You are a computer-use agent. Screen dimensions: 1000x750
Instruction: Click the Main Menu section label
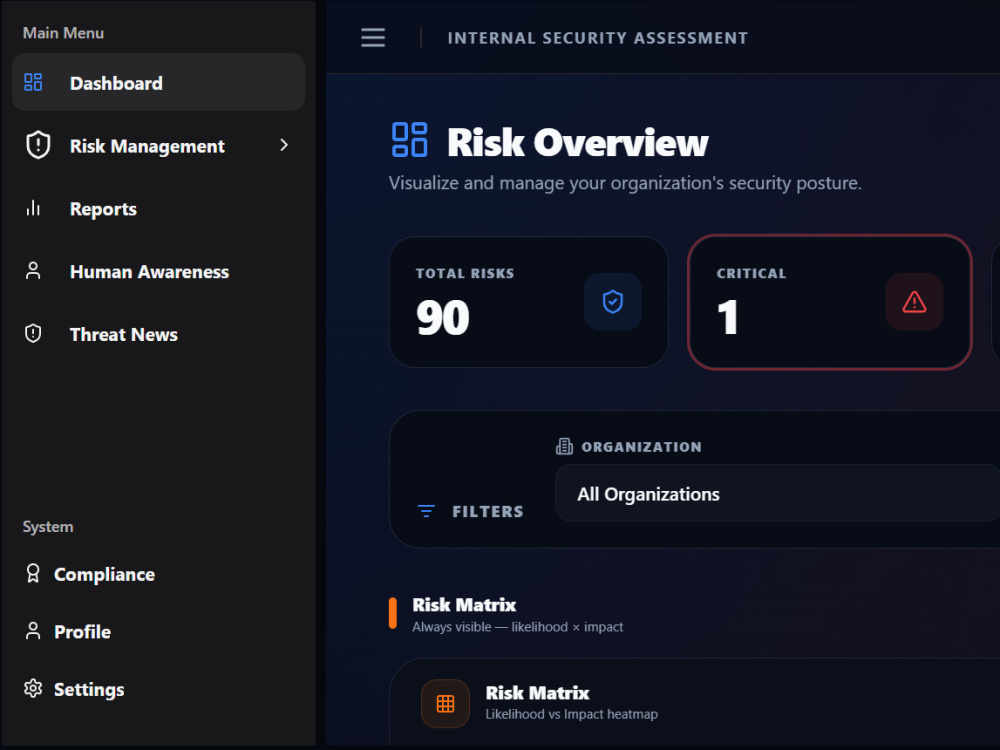(x=63, y=33)
